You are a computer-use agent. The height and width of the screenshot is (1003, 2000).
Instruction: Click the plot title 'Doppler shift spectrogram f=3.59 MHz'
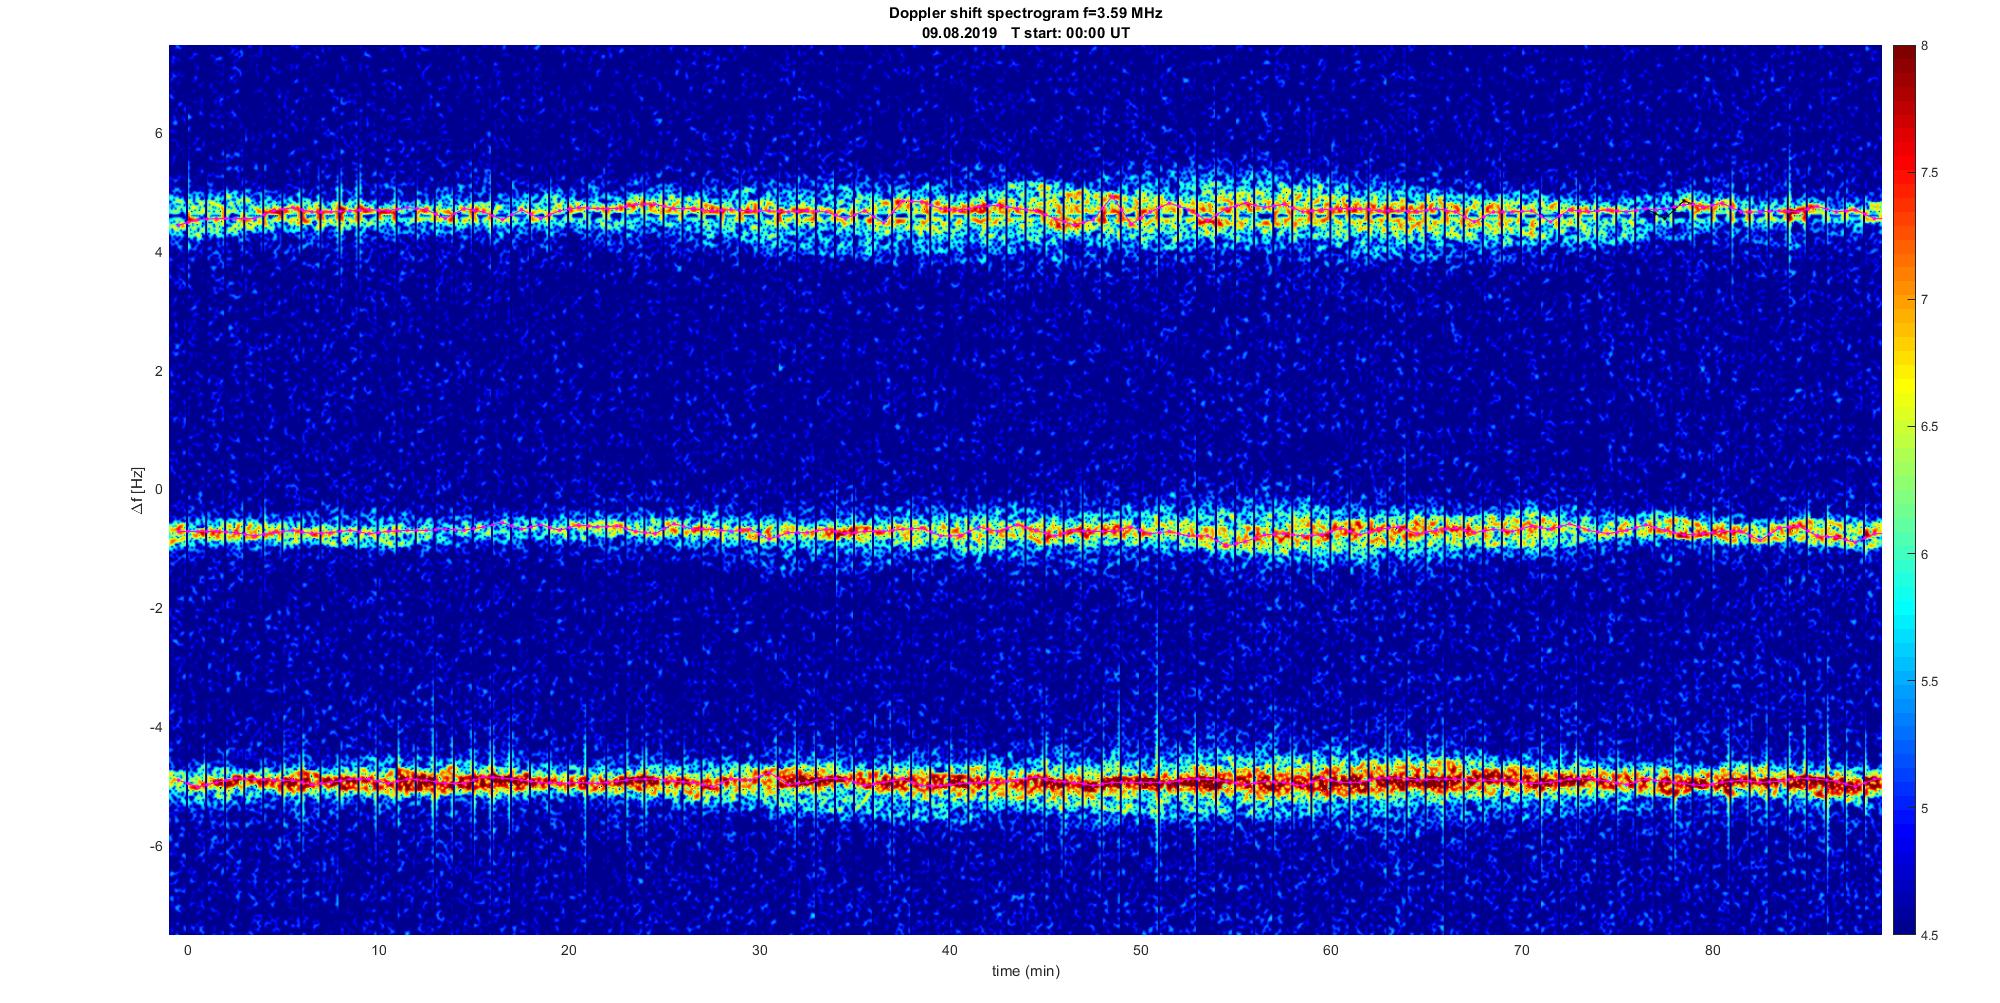click(1025, 13)
